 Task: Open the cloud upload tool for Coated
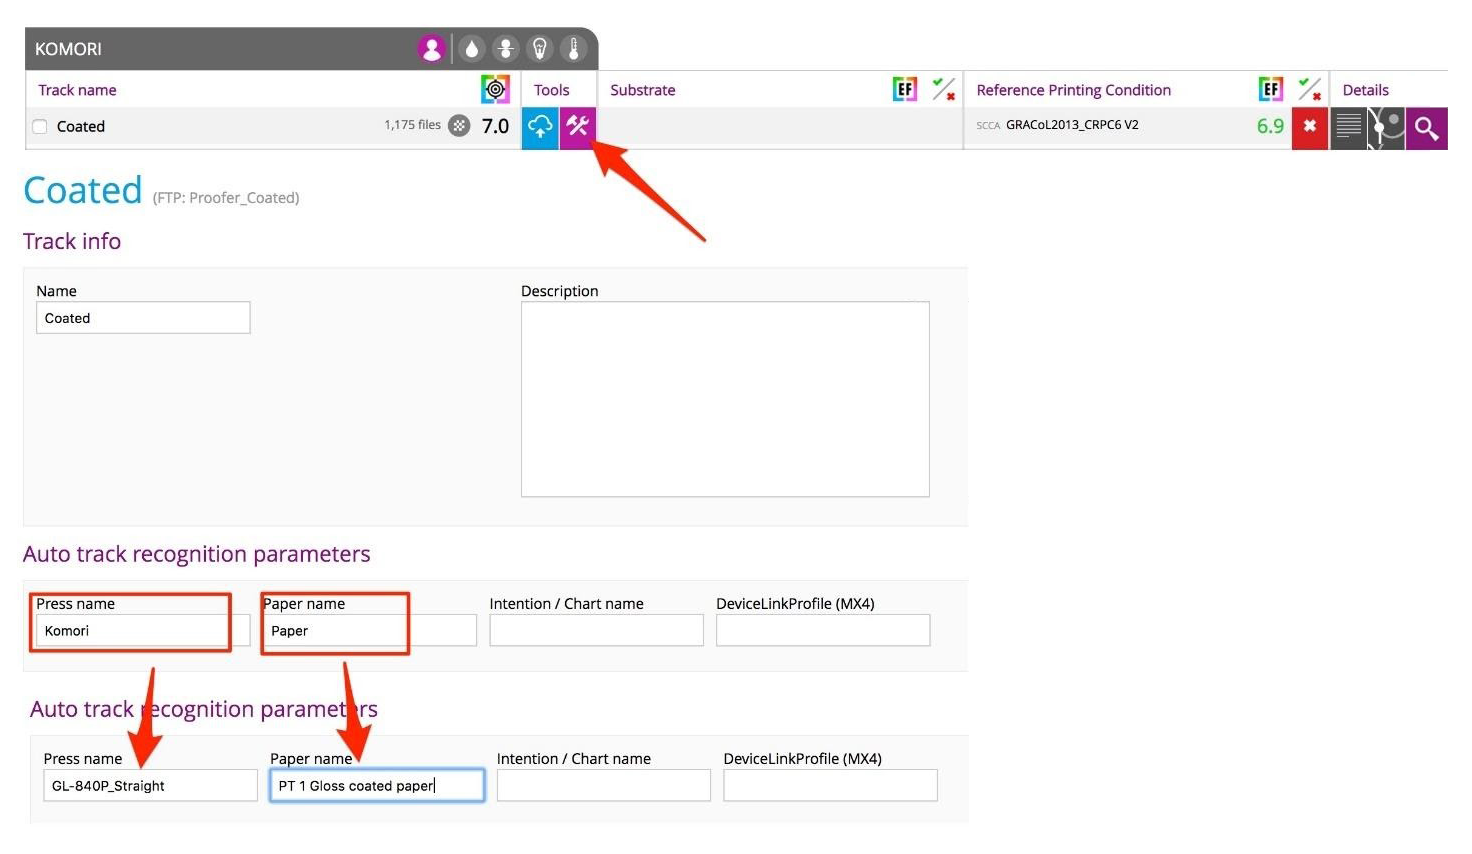pyautogui.click(x=540, y=127)
